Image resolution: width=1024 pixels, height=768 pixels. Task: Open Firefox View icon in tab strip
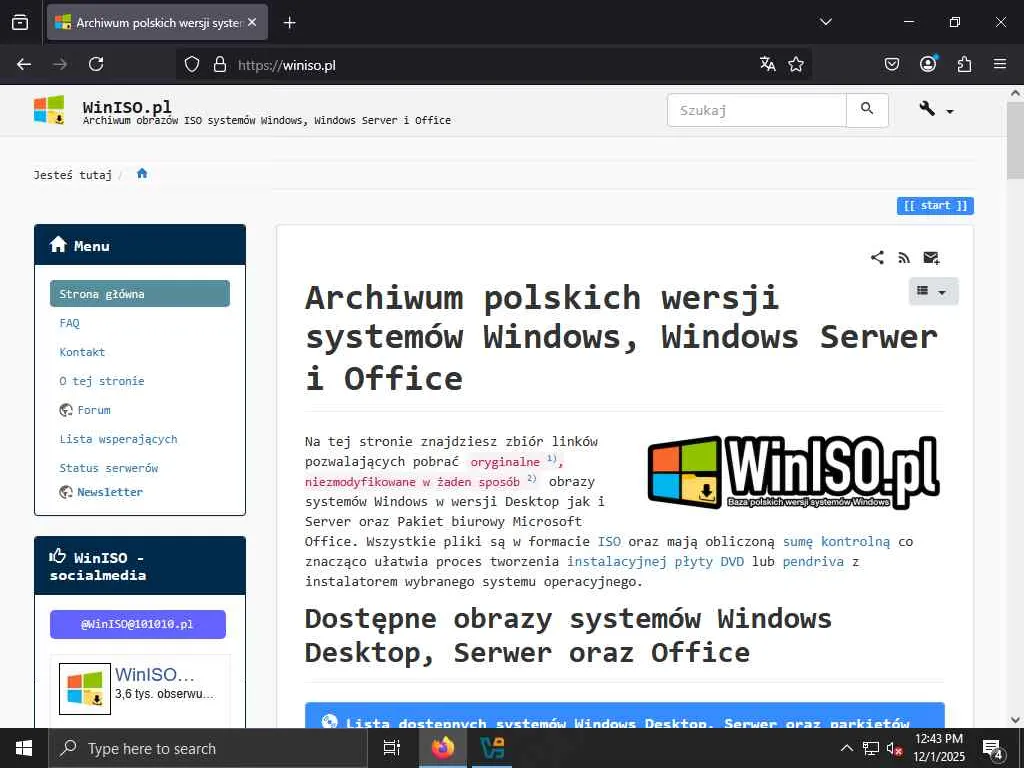(x=20, y=22)
